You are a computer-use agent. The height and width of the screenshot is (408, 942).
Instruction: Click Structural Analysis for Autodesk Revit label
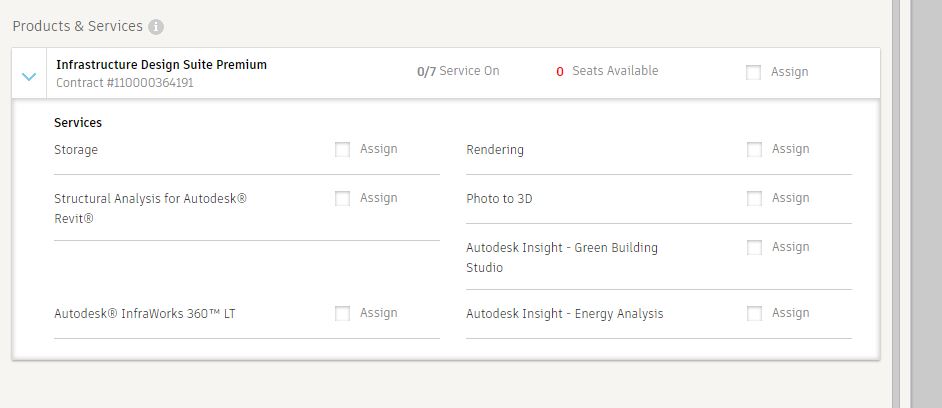click(150, 209)
